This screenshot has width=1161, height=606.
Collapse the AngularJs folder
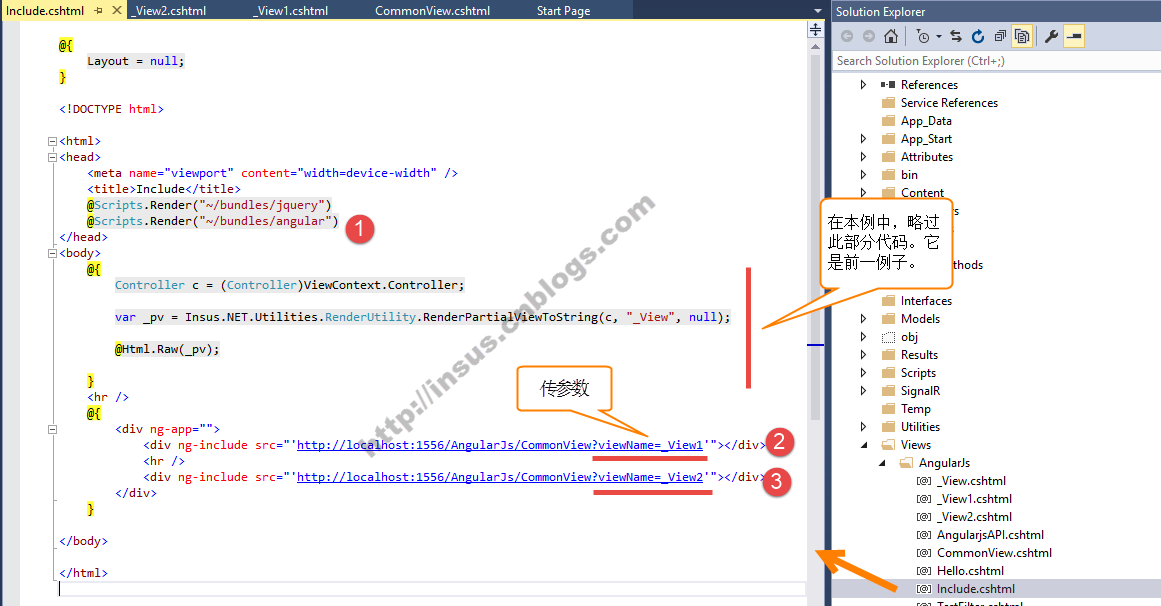pyautogui.click(x=882, y=463)
